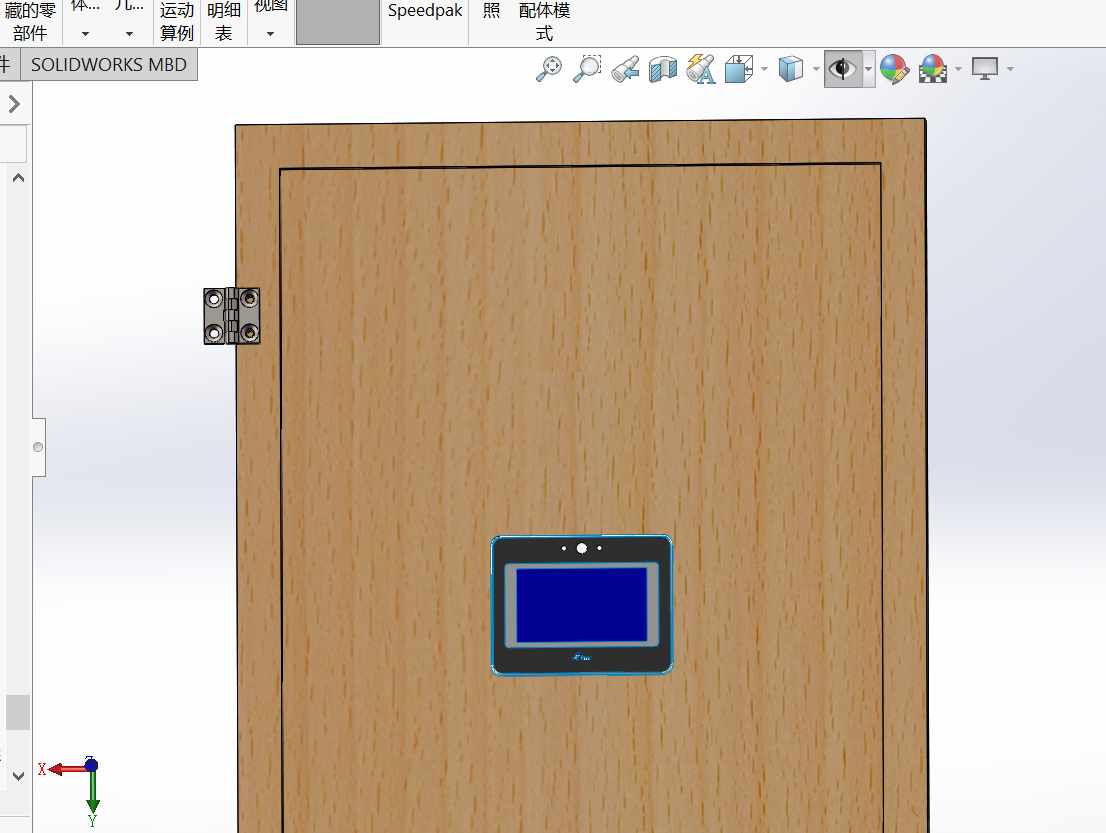The width and height of the screenshot is (1106, 833).
Task: Switch to the SOLIDWORKS MBD tab
Action: pyautogui.click(x=109, y=65)
